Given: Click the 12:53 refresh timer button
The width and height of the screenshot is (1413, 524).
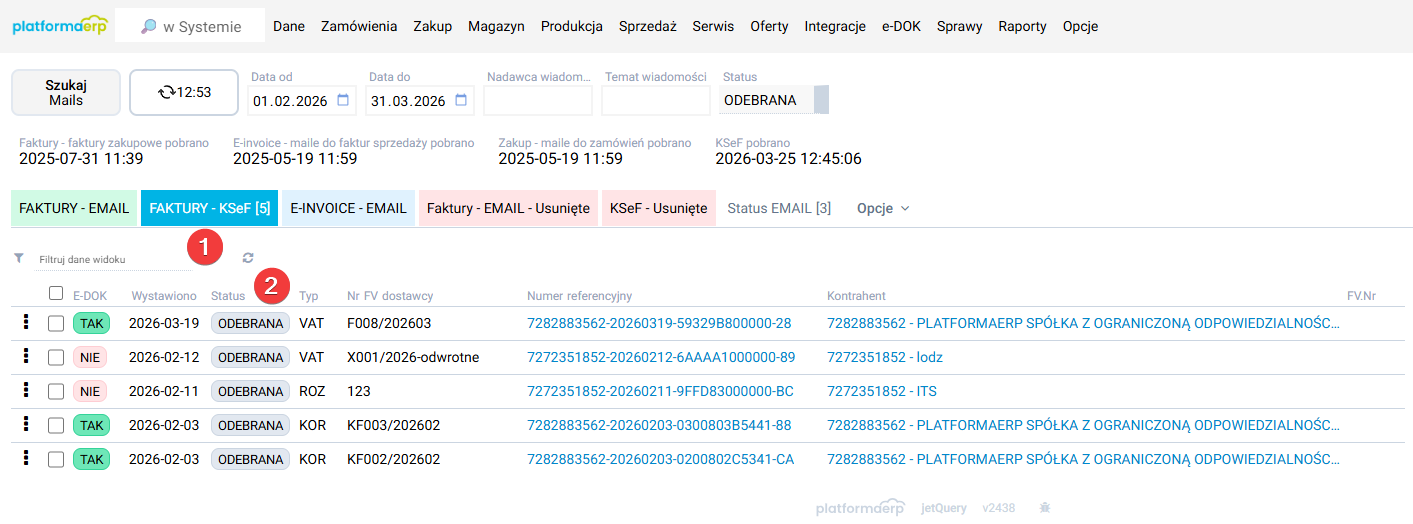Looking at the screenshot, I should pyautogui.click(x=184, y=93).
